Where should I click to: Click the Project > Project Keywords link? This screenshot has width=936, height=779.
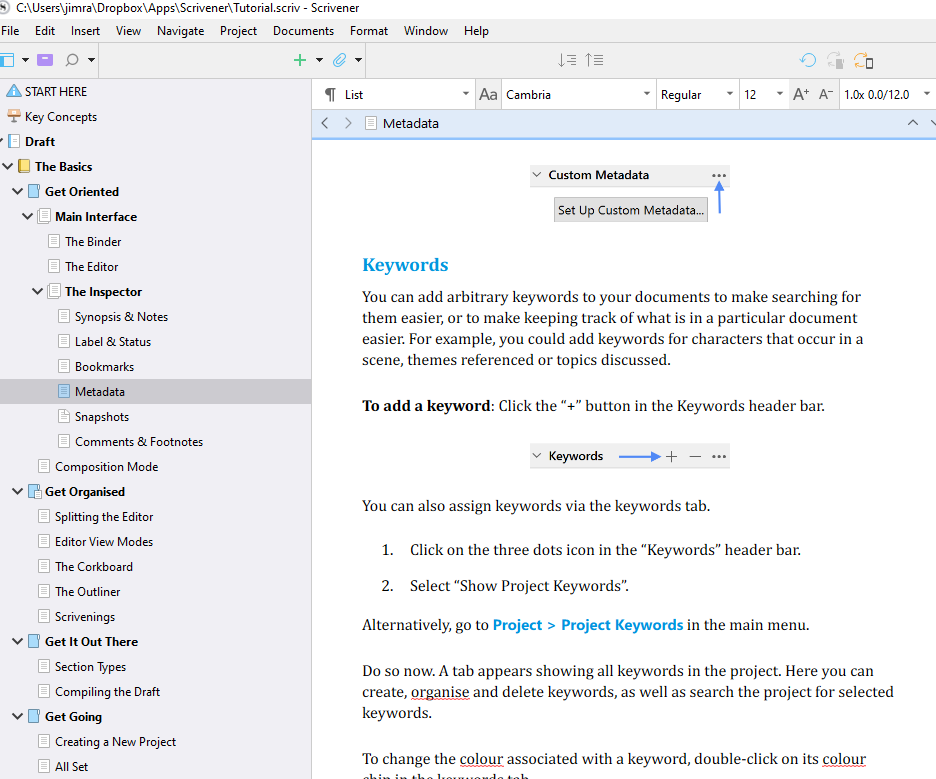(x=588, y=625)
